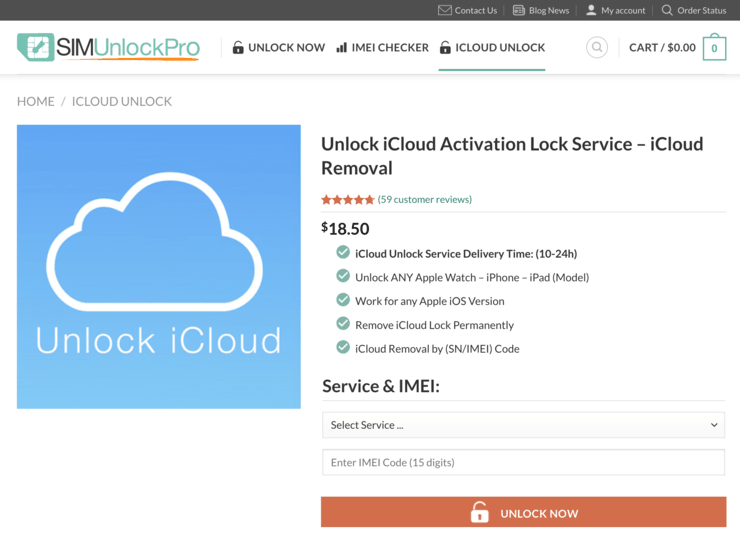
Task: Click the Enter IMEI Code field
Action: tap(523, 462)
